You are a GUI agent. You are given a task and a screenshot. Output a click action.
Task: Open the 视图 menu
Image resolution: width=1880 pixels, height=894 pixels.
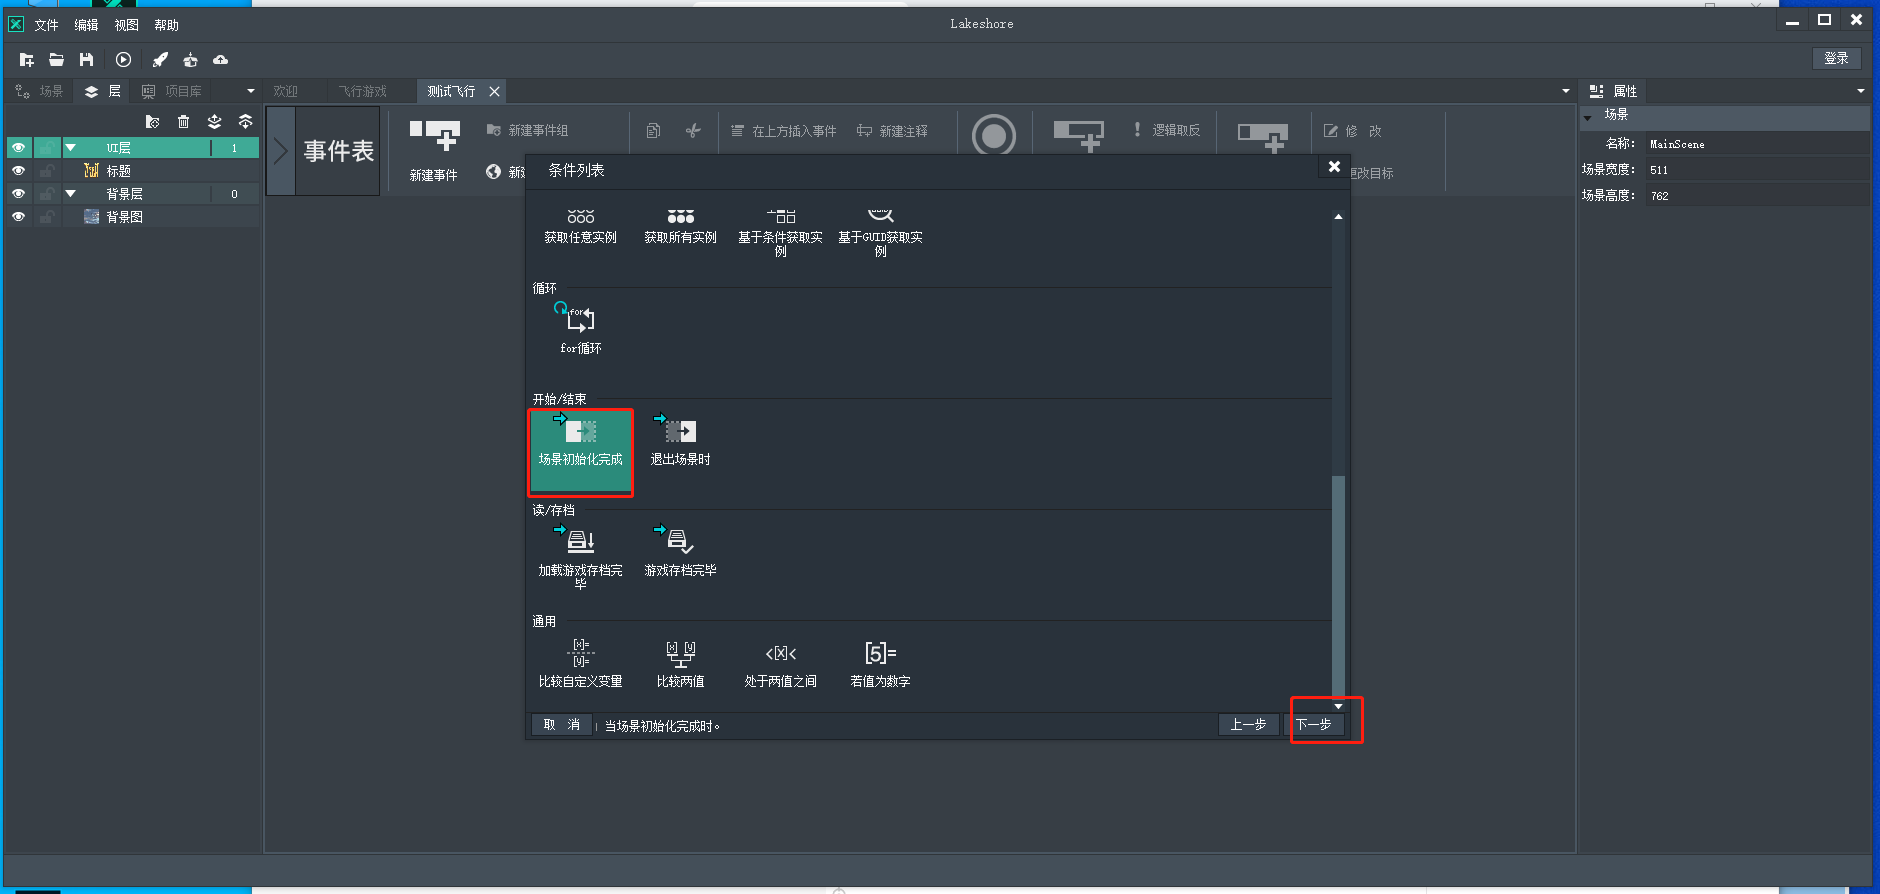pyautogui.click(x=126, y=25)
